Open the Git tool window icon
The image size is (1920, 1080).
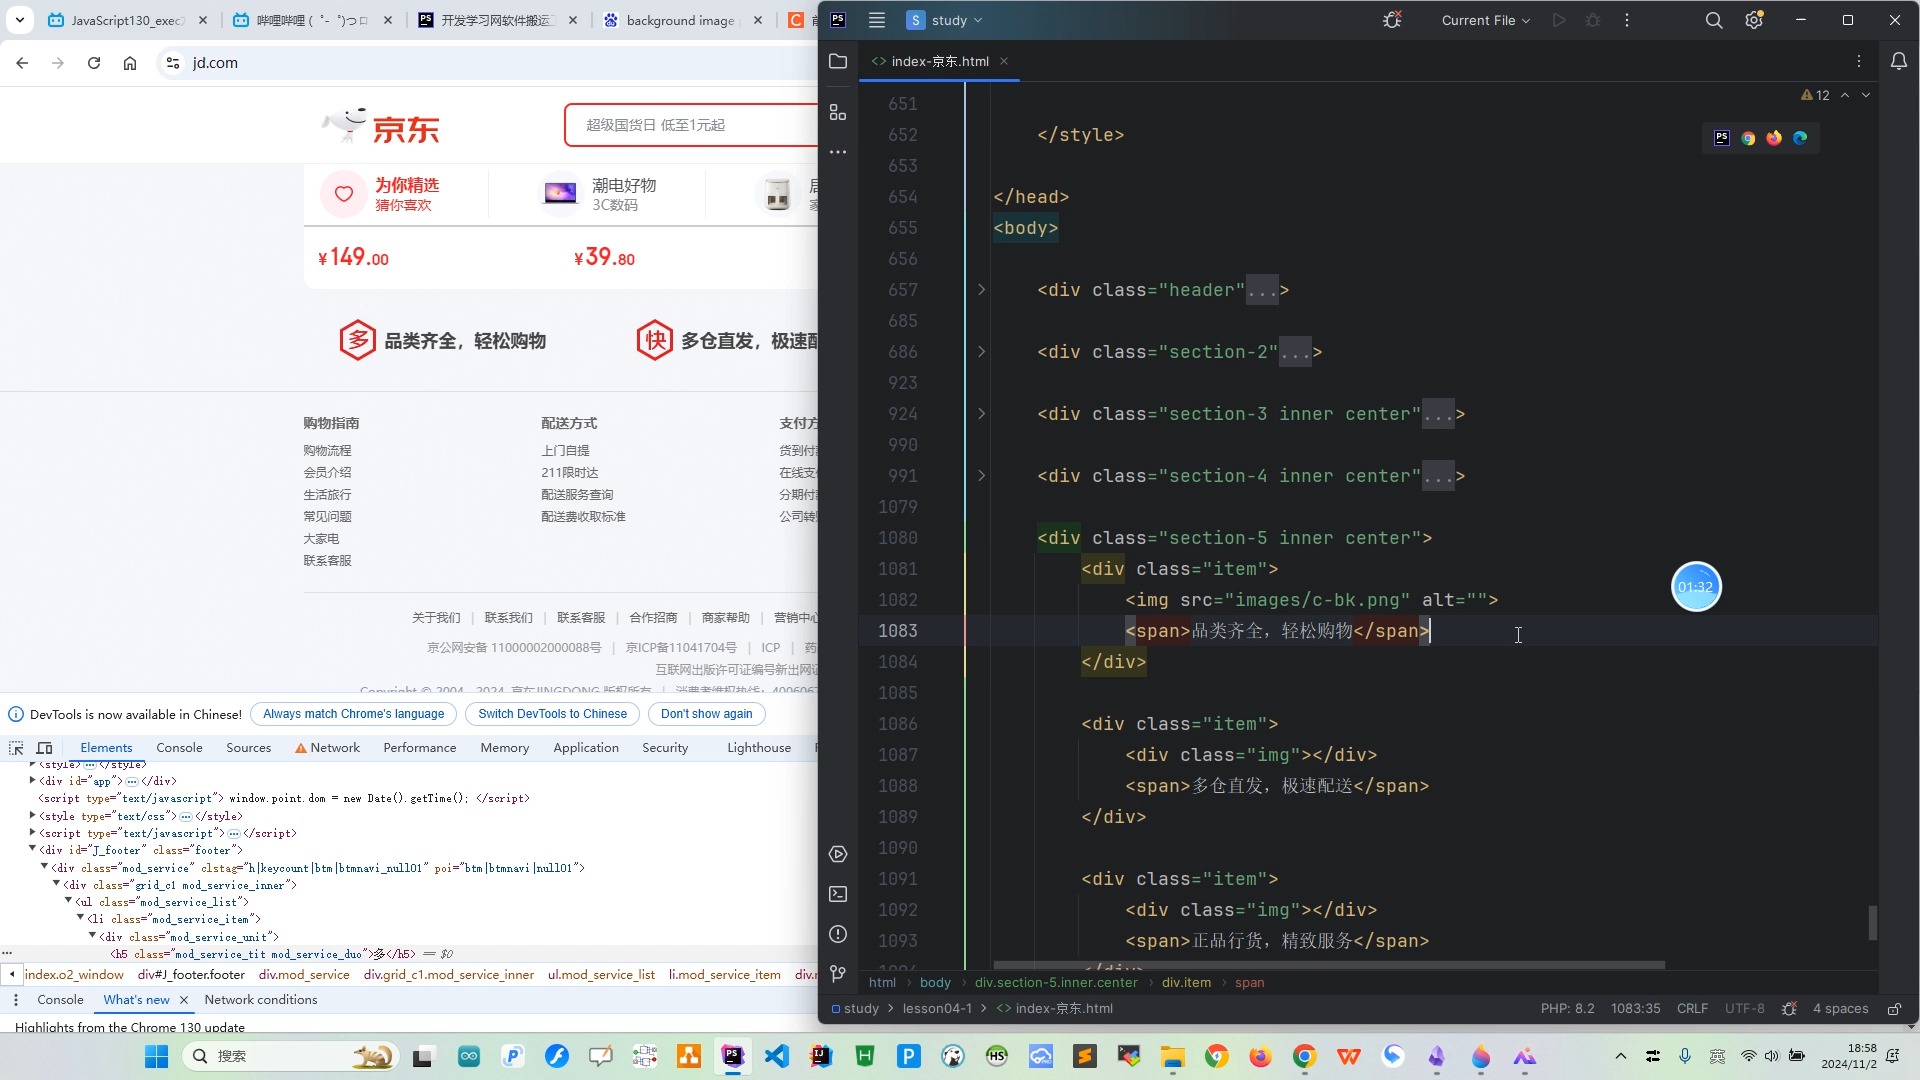[x=838, y=973]
